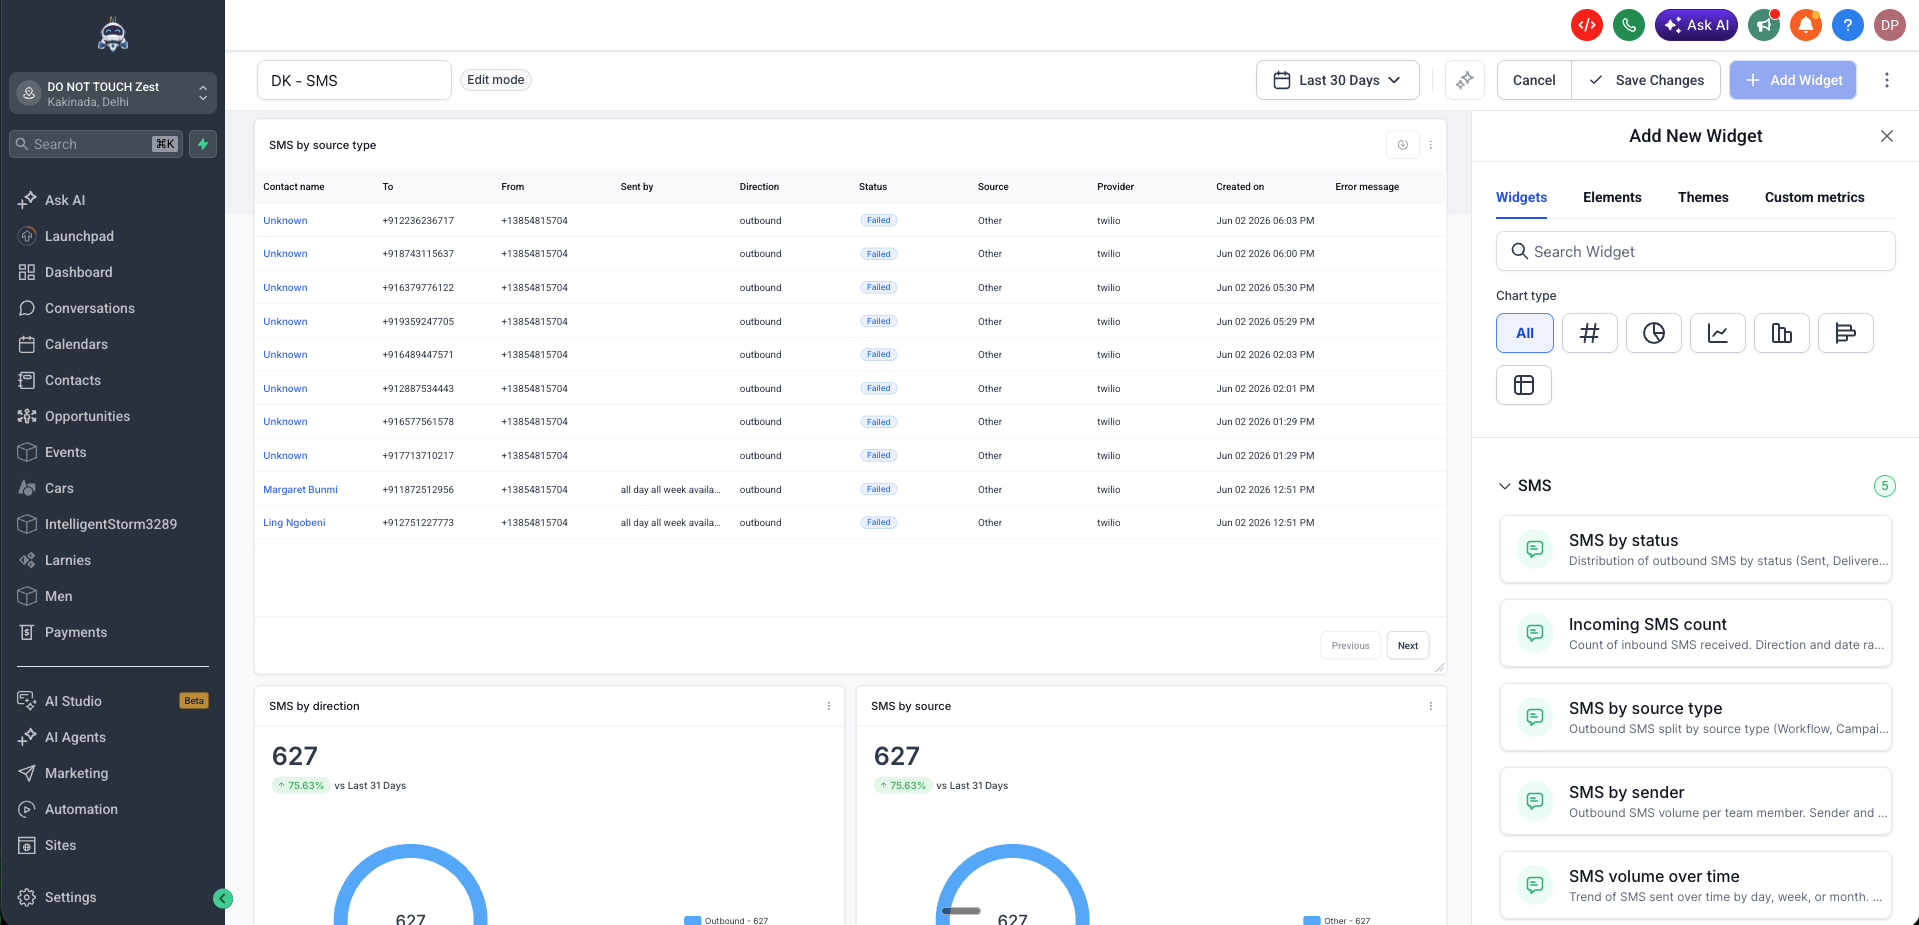
Task: Collapse the SMS widget group
Action: tap(1504, 486)
